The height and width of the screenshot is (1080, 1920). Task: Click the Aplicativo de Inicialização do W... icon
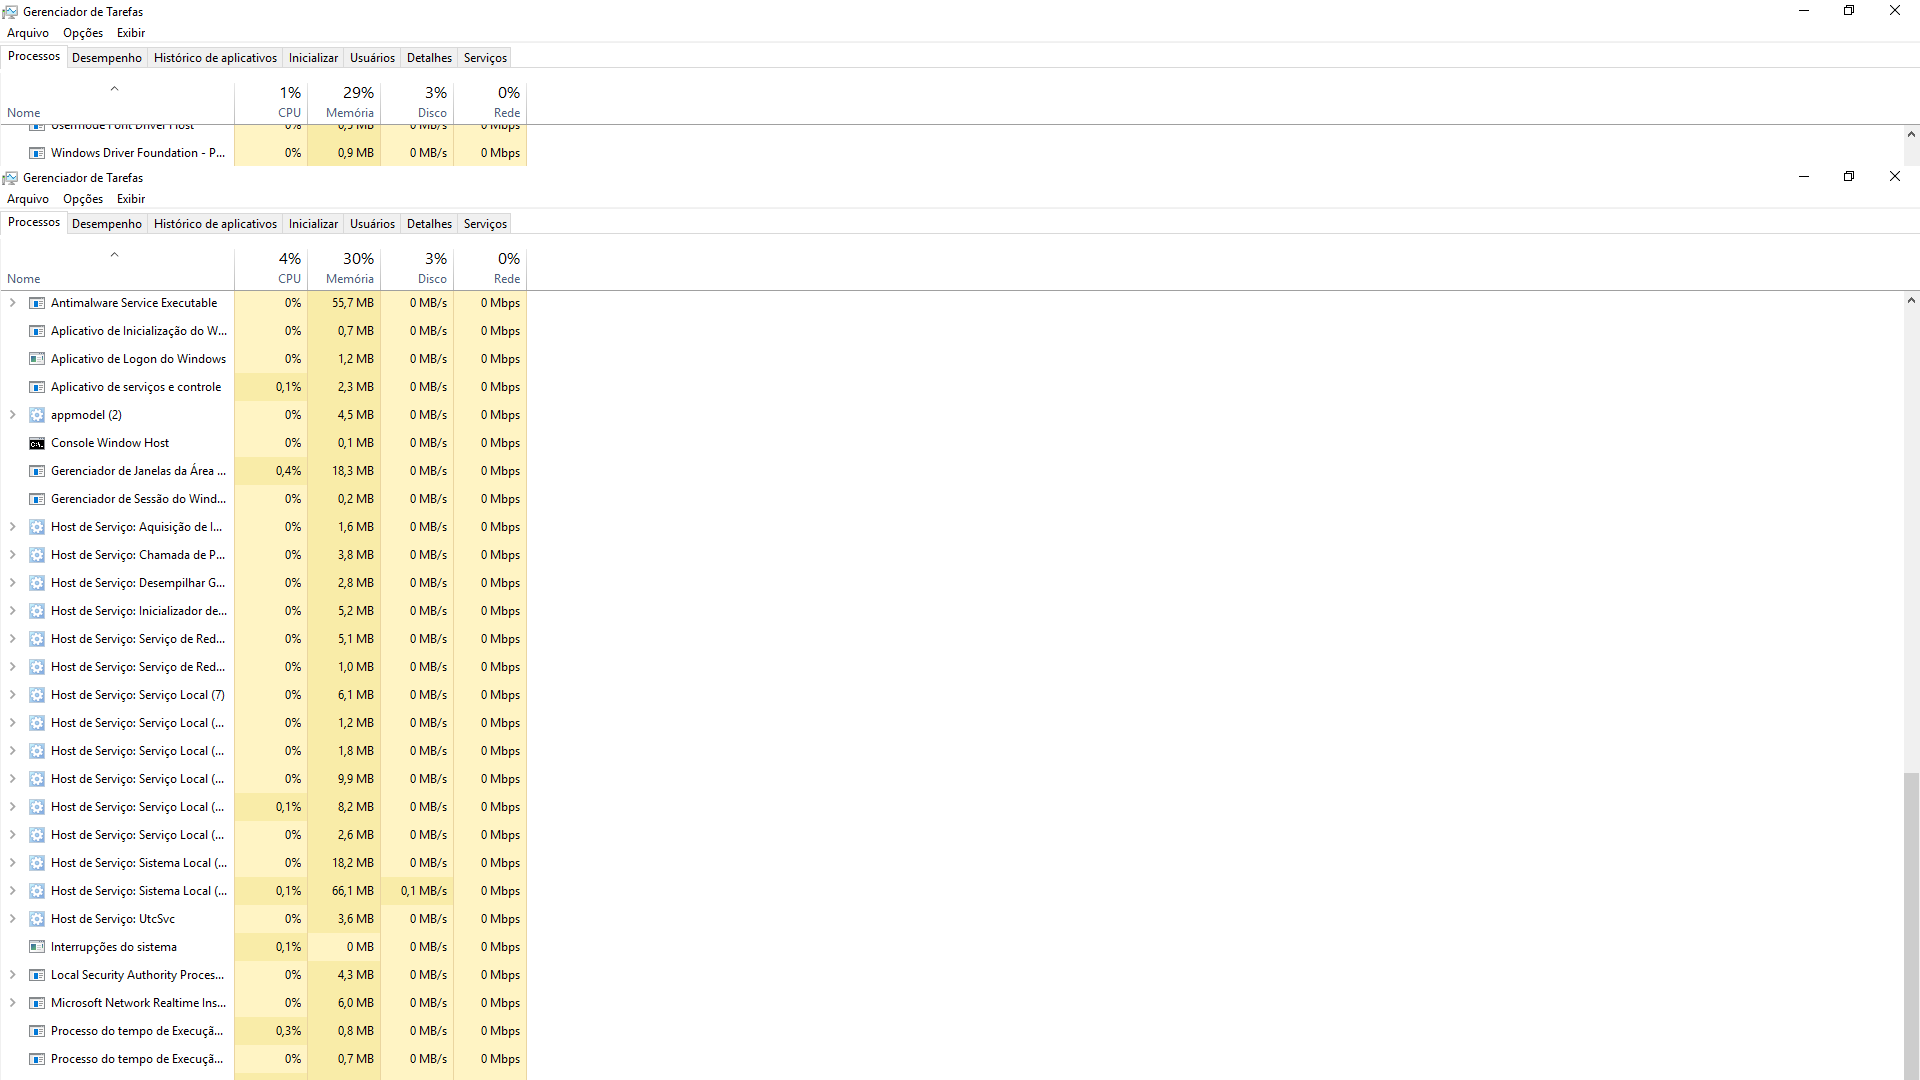[x=37, y=331]
